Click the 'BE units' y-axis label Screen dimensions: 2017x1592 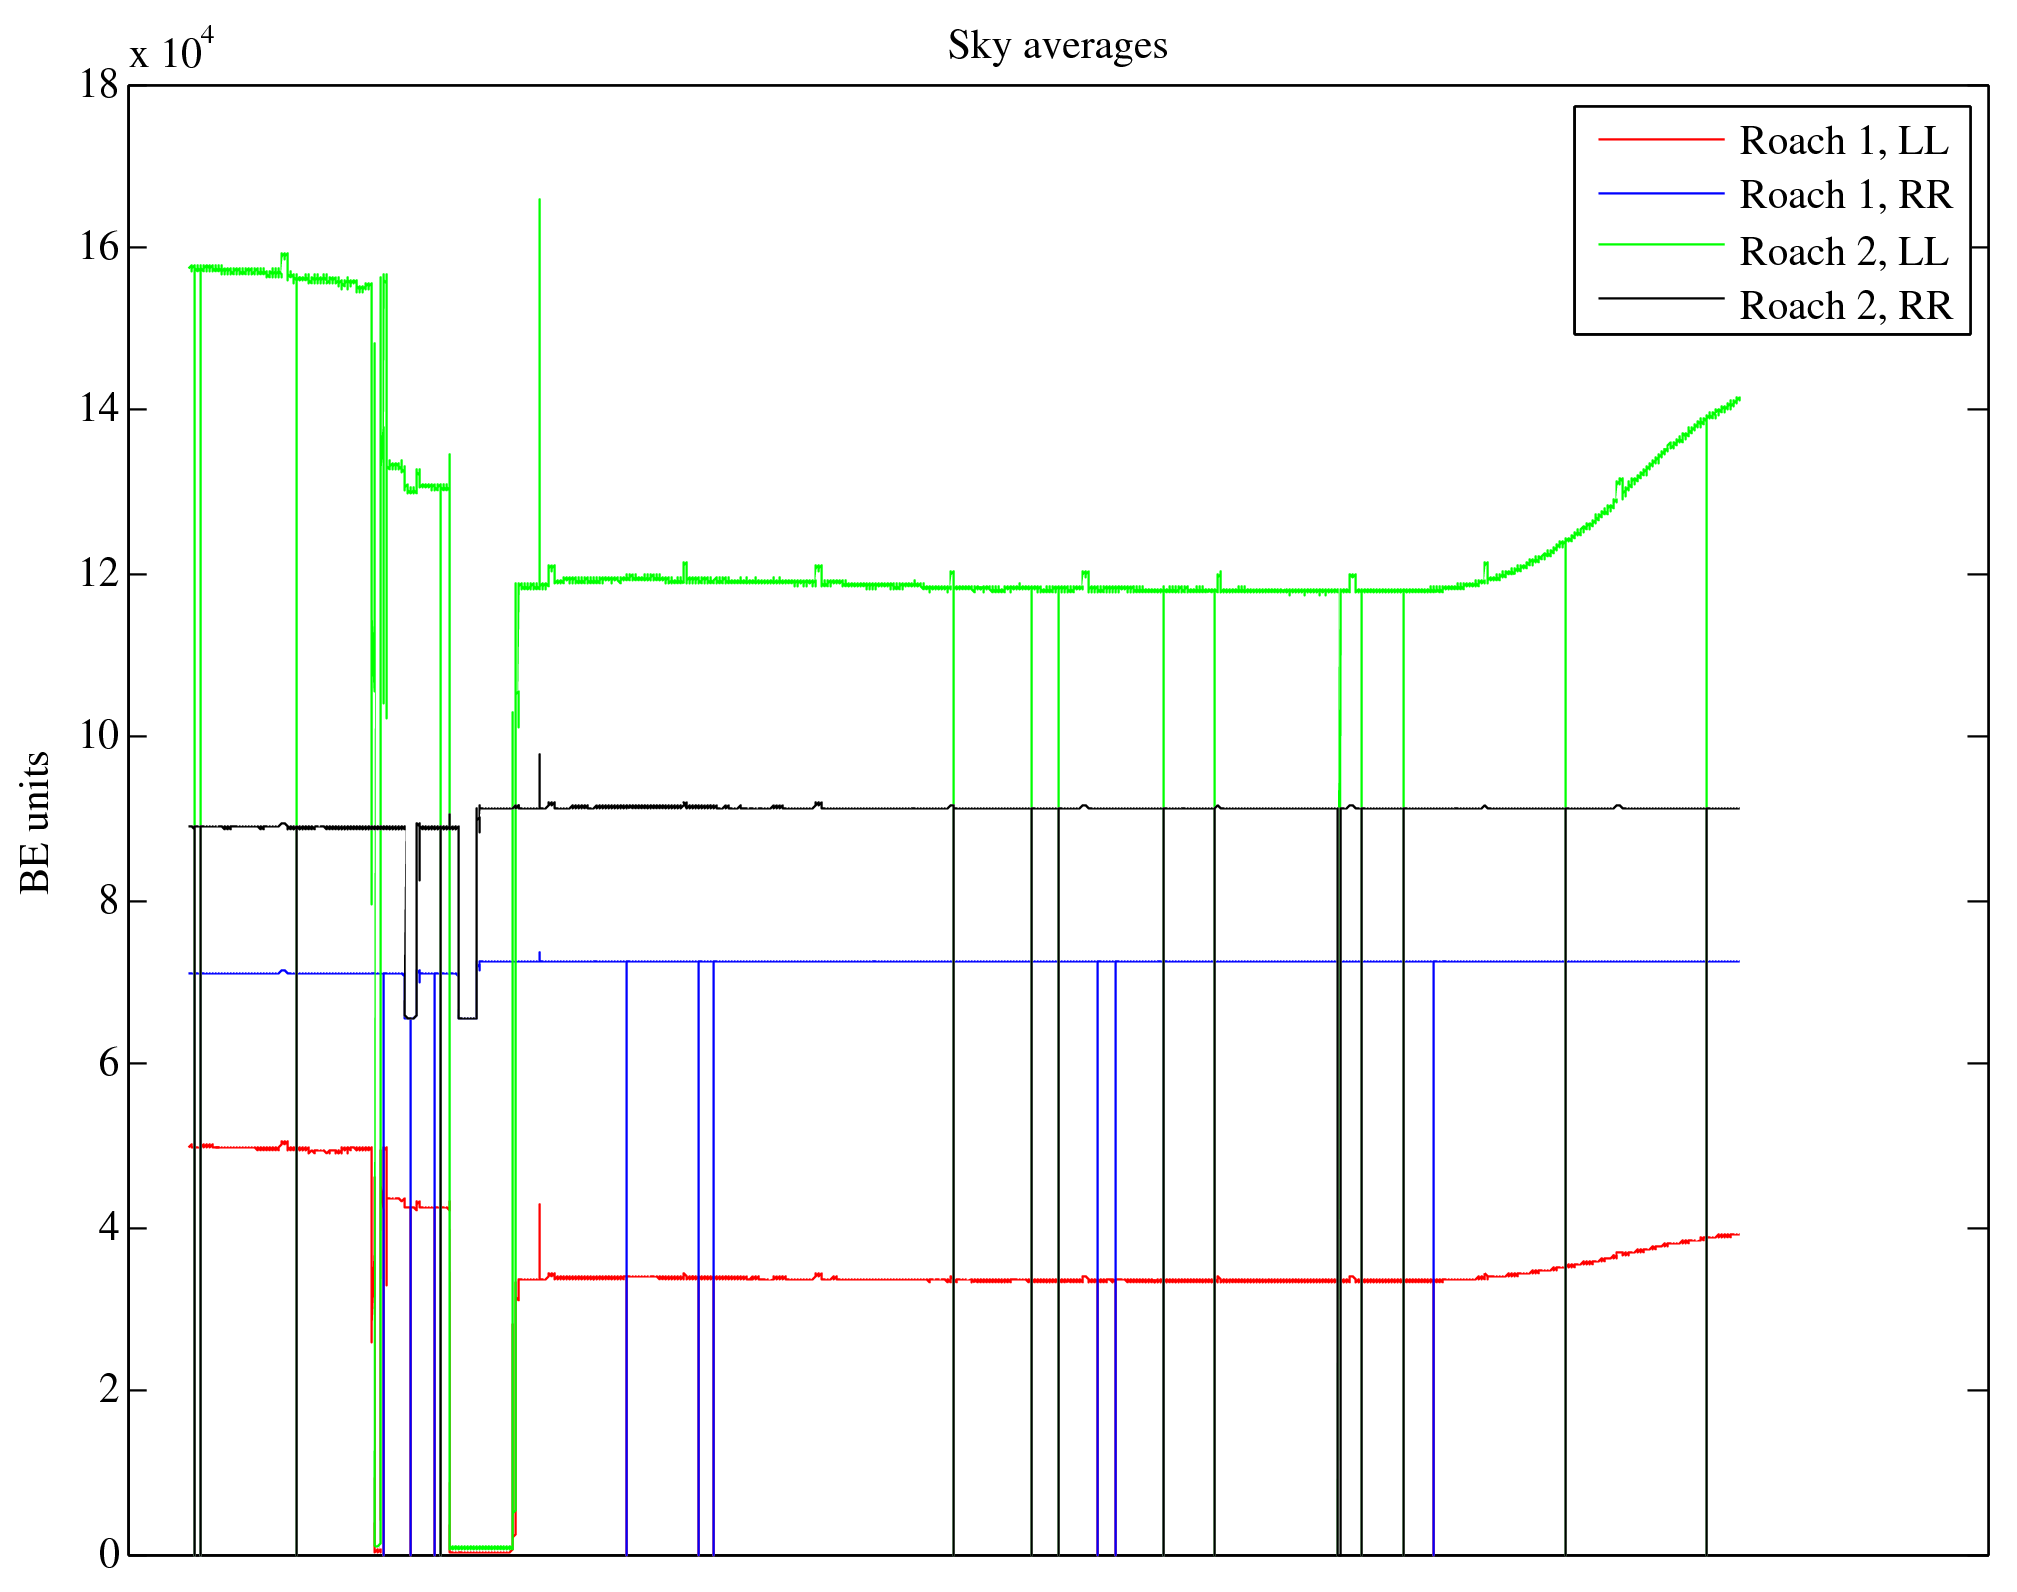coord(36,822)
